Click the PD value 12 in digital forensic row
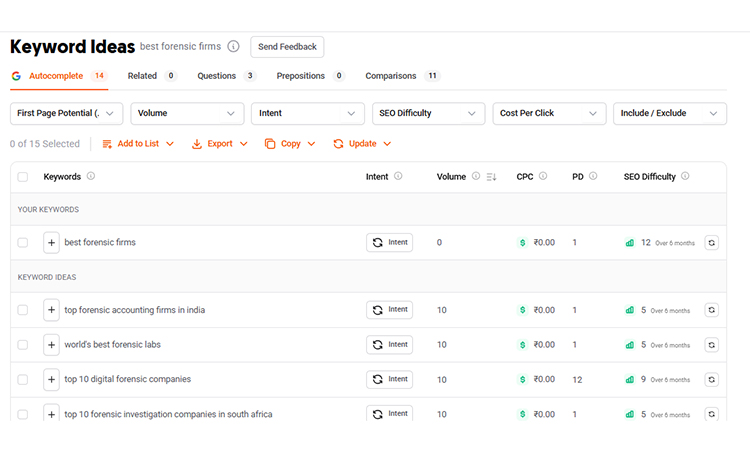Image resolution: width=750 pixels, height=450 pixels. tap(577, 380)
